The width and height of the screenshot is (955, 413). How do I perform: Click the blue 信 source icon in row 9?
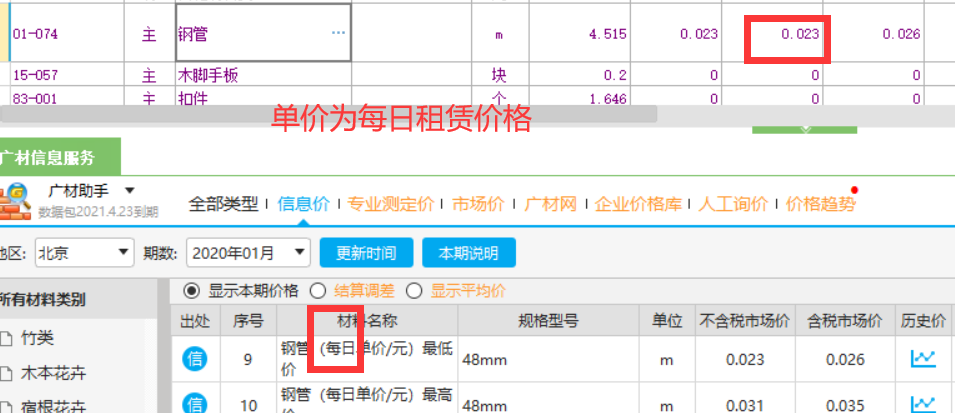coord(196,357)
